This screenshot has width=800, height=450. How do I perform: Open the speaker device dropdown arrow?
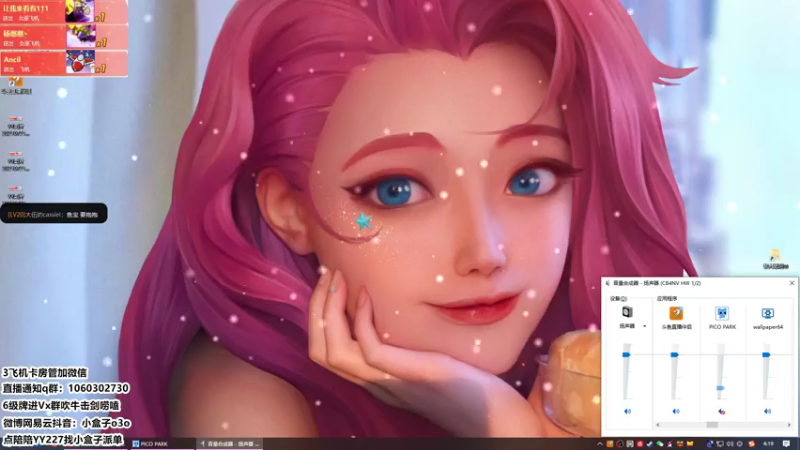[644, 326]
